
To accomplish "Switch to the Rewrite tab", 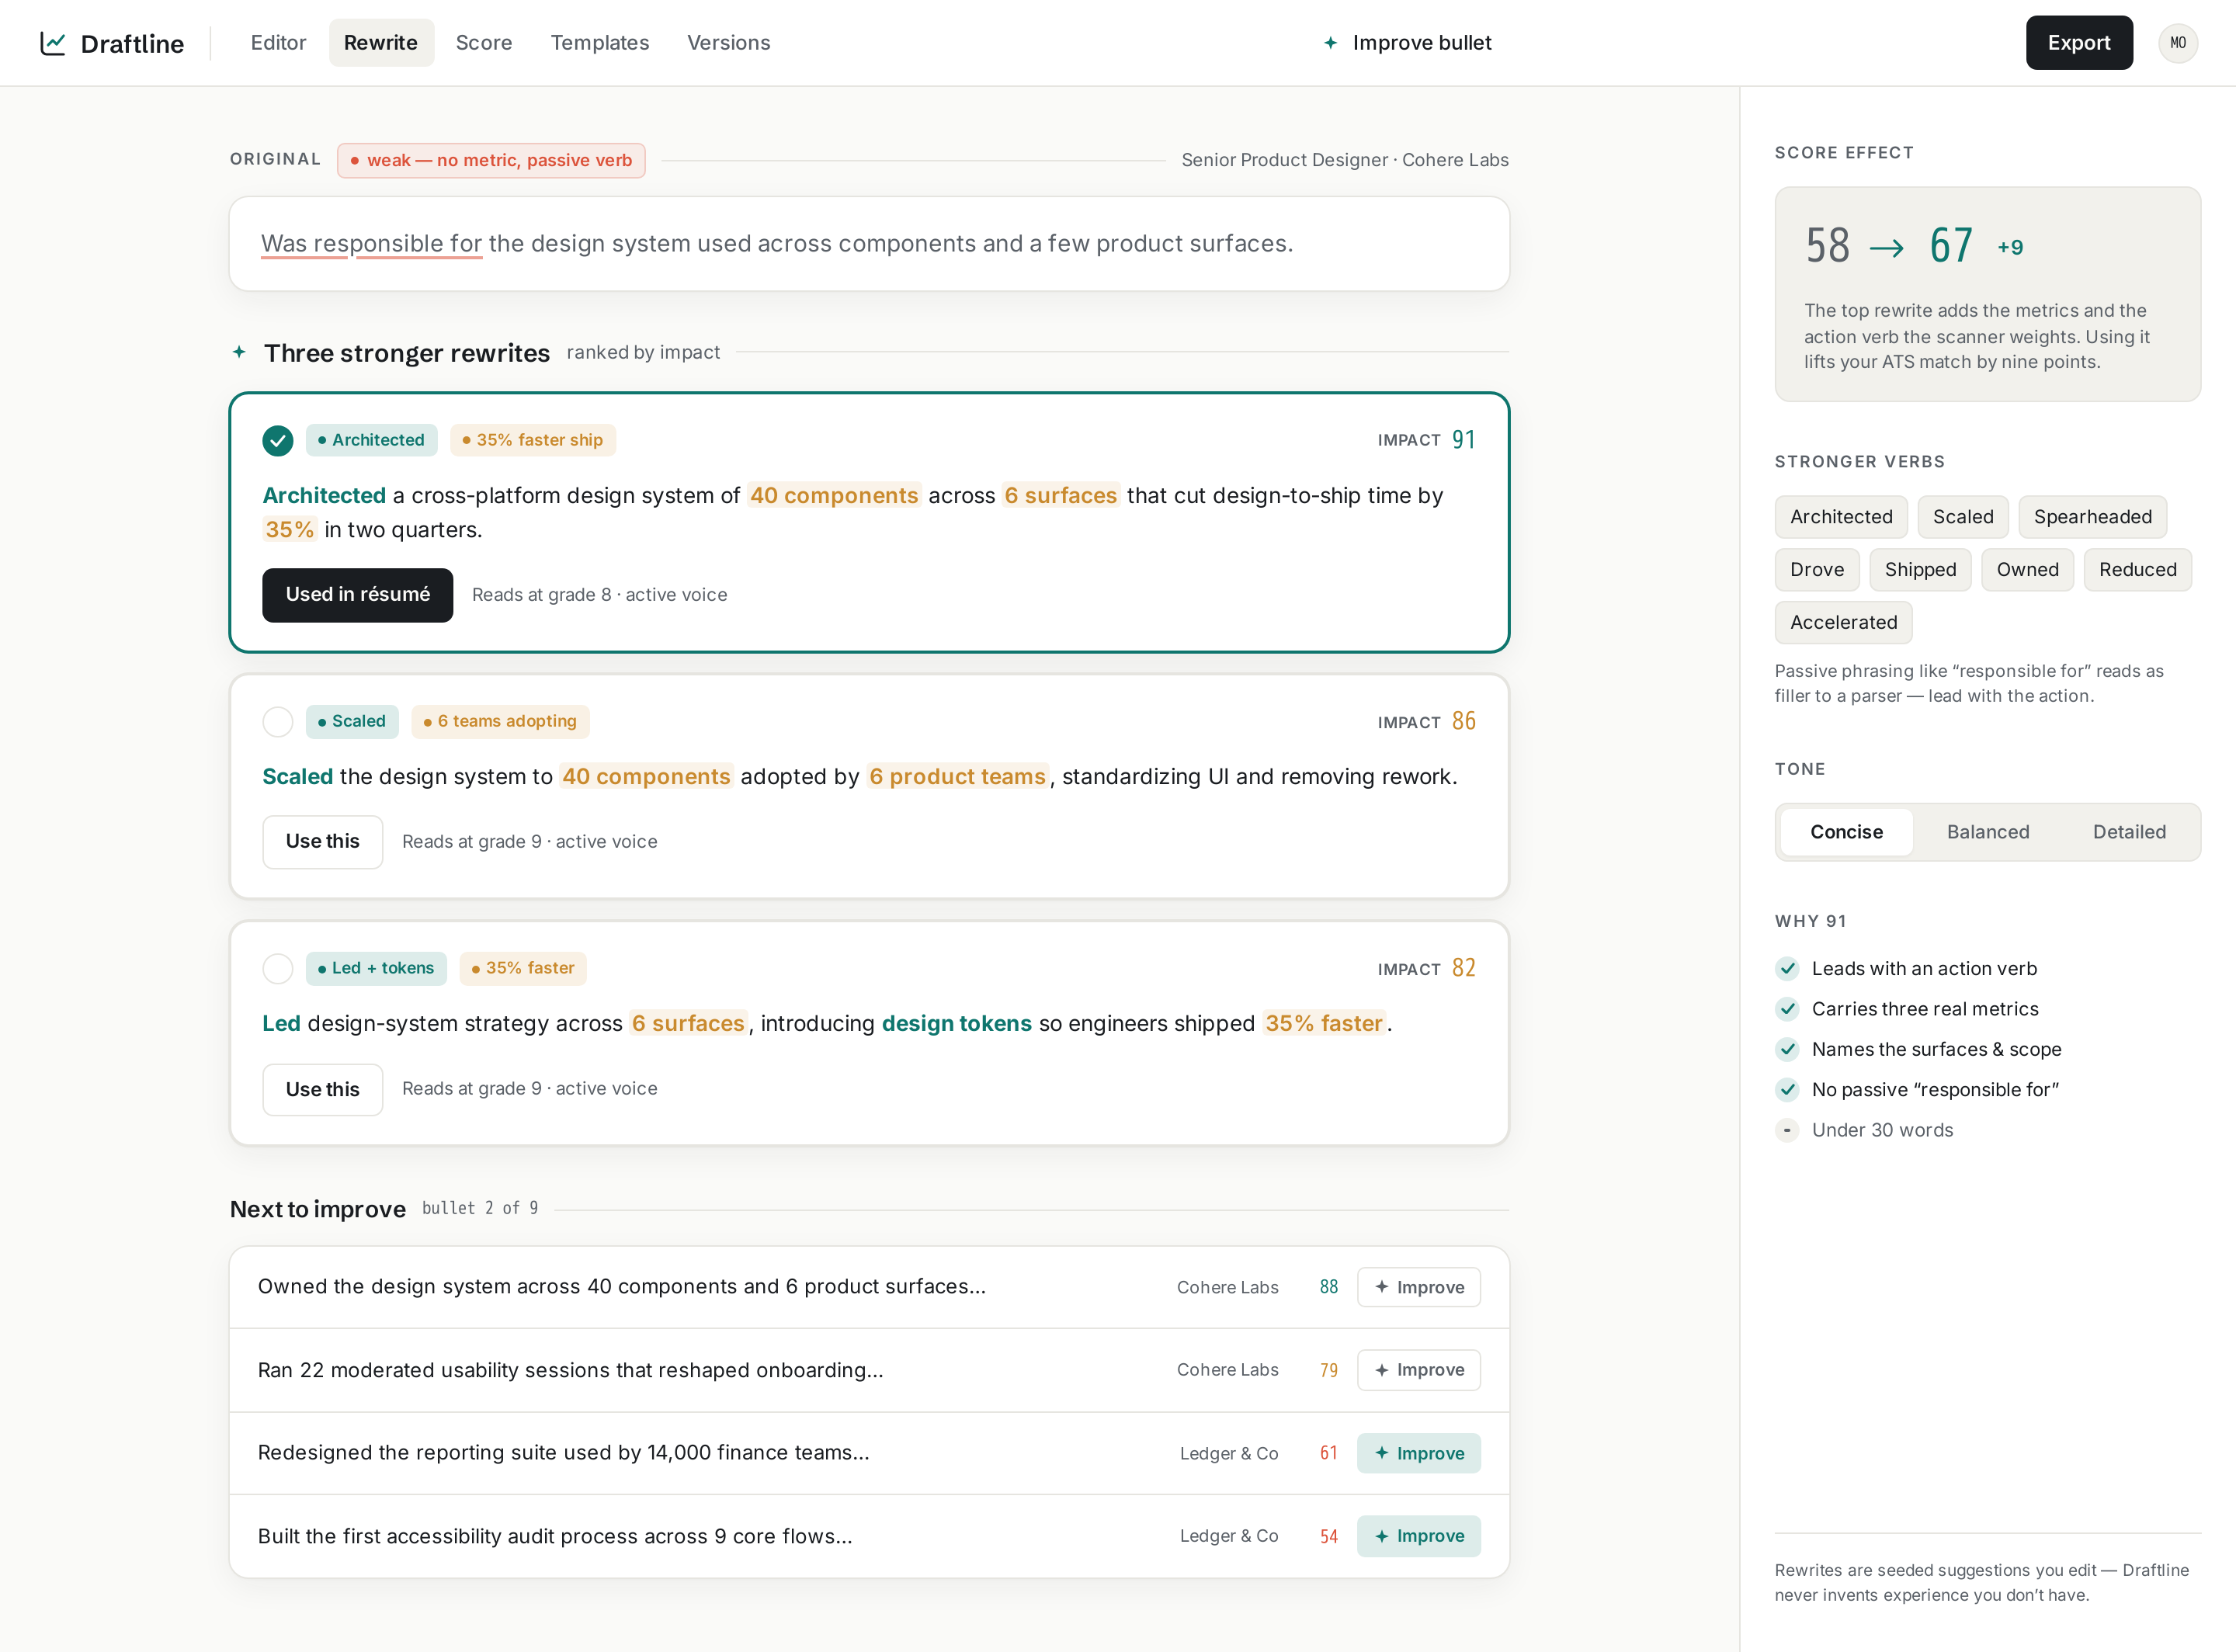I will 381,43.
